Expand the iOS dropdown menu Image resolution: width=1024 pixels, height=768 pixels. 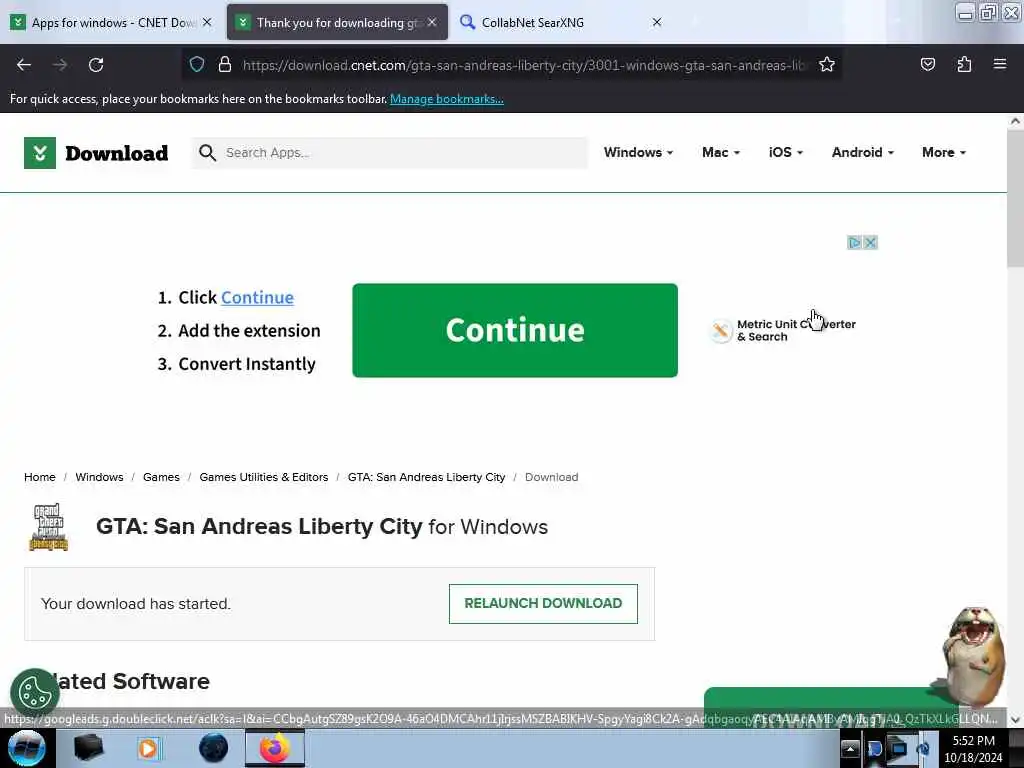pos(786,152)
